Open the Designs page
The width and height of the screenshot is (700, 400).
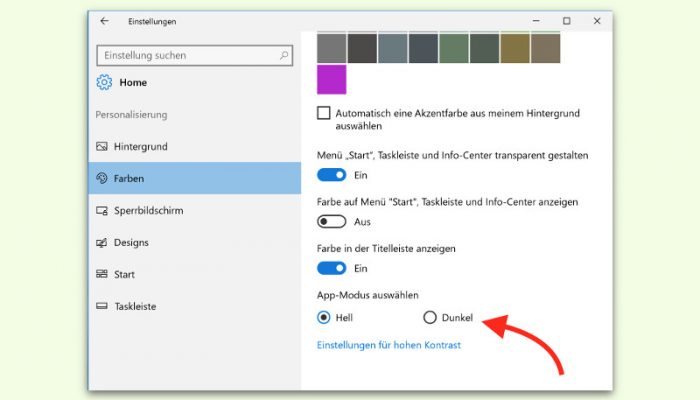point(195,242)
